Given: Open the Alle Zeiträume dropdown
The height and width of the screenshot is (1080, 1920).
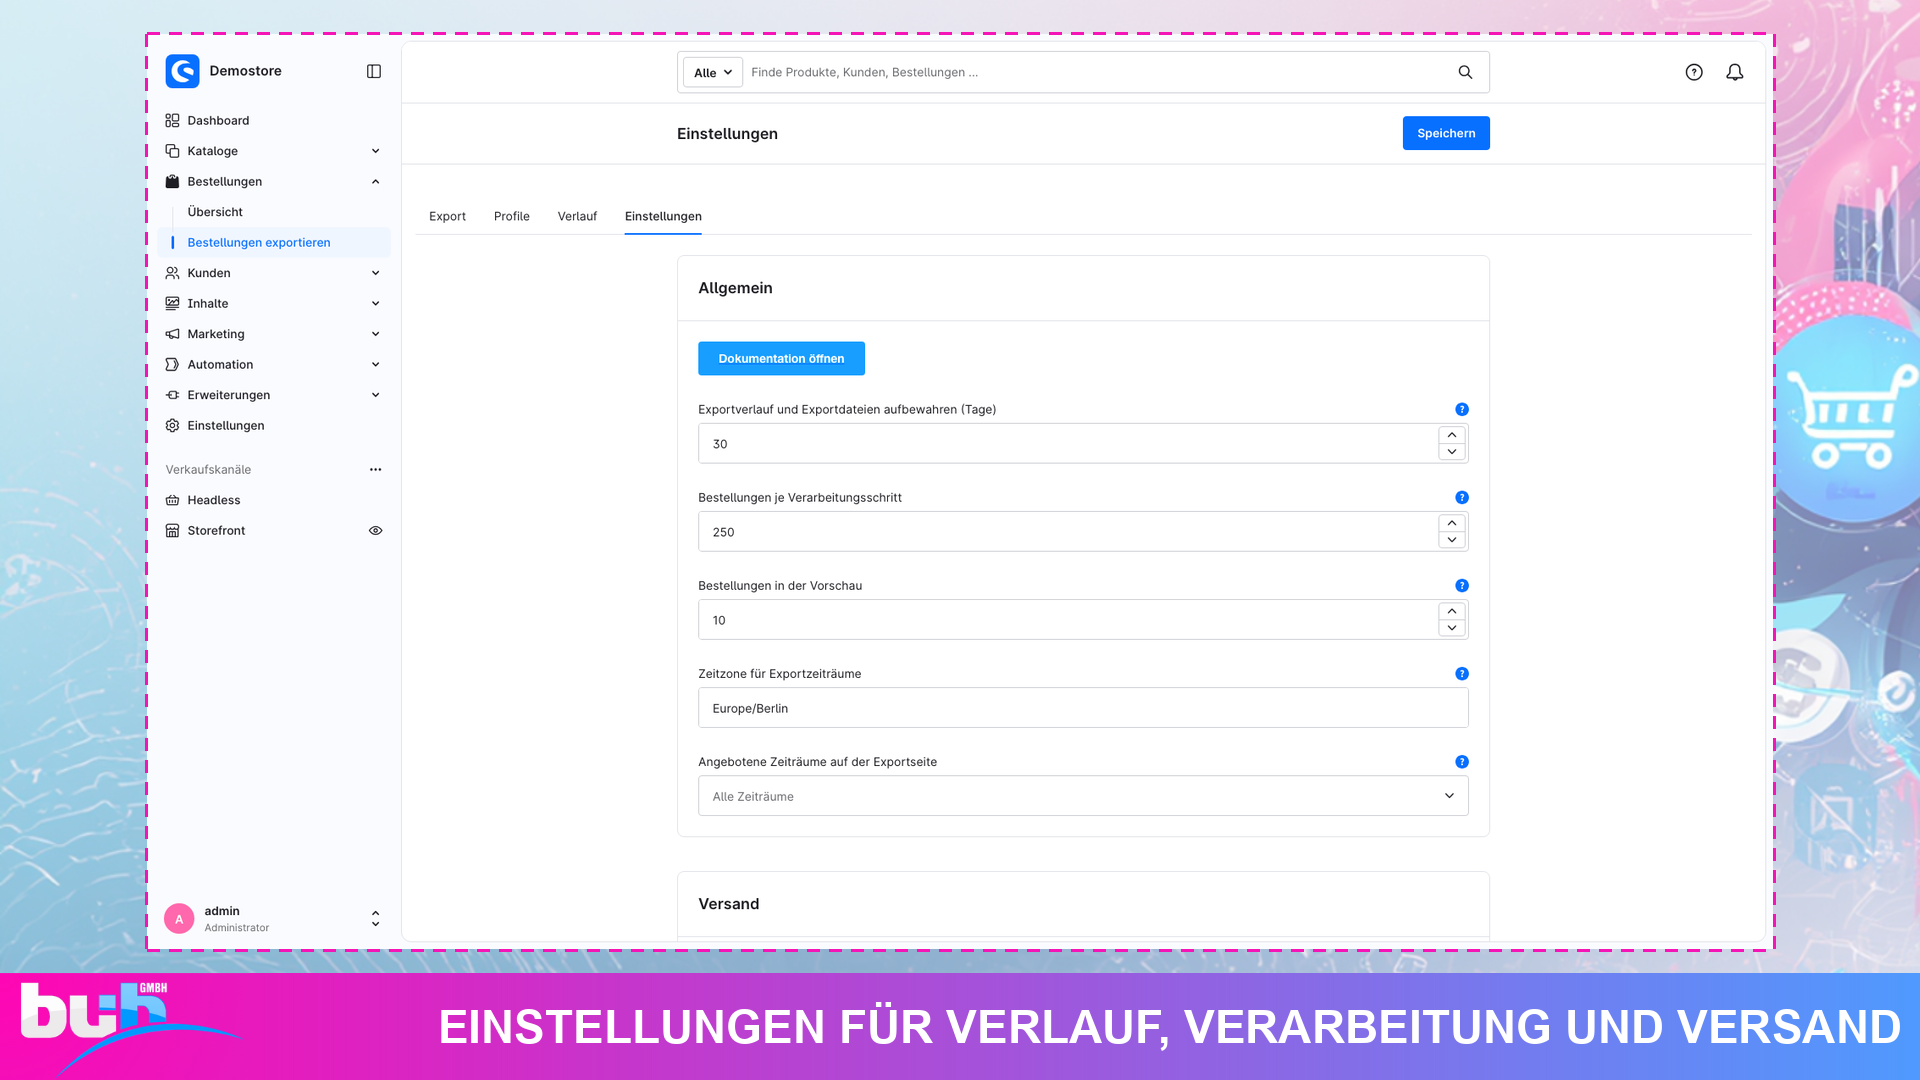Looking at the screenshot, I should [1083, 796].
